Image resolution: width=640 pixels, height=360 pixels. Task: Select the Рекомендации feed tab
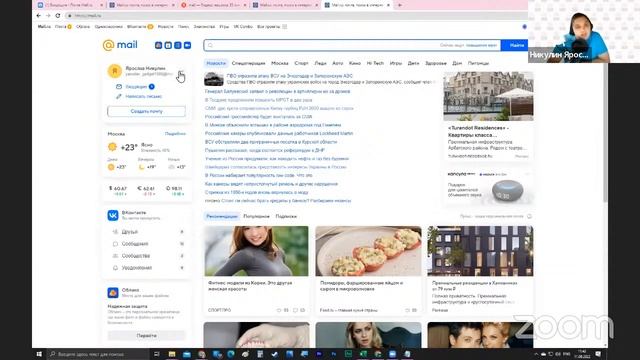tap(222, 216)
